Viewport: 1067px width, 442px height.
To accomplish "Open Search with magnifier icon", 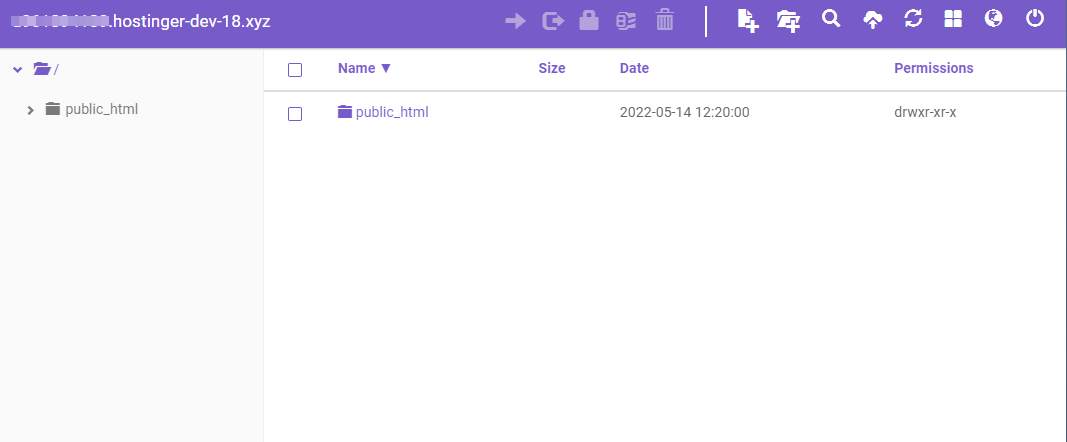I will (831, 18).
